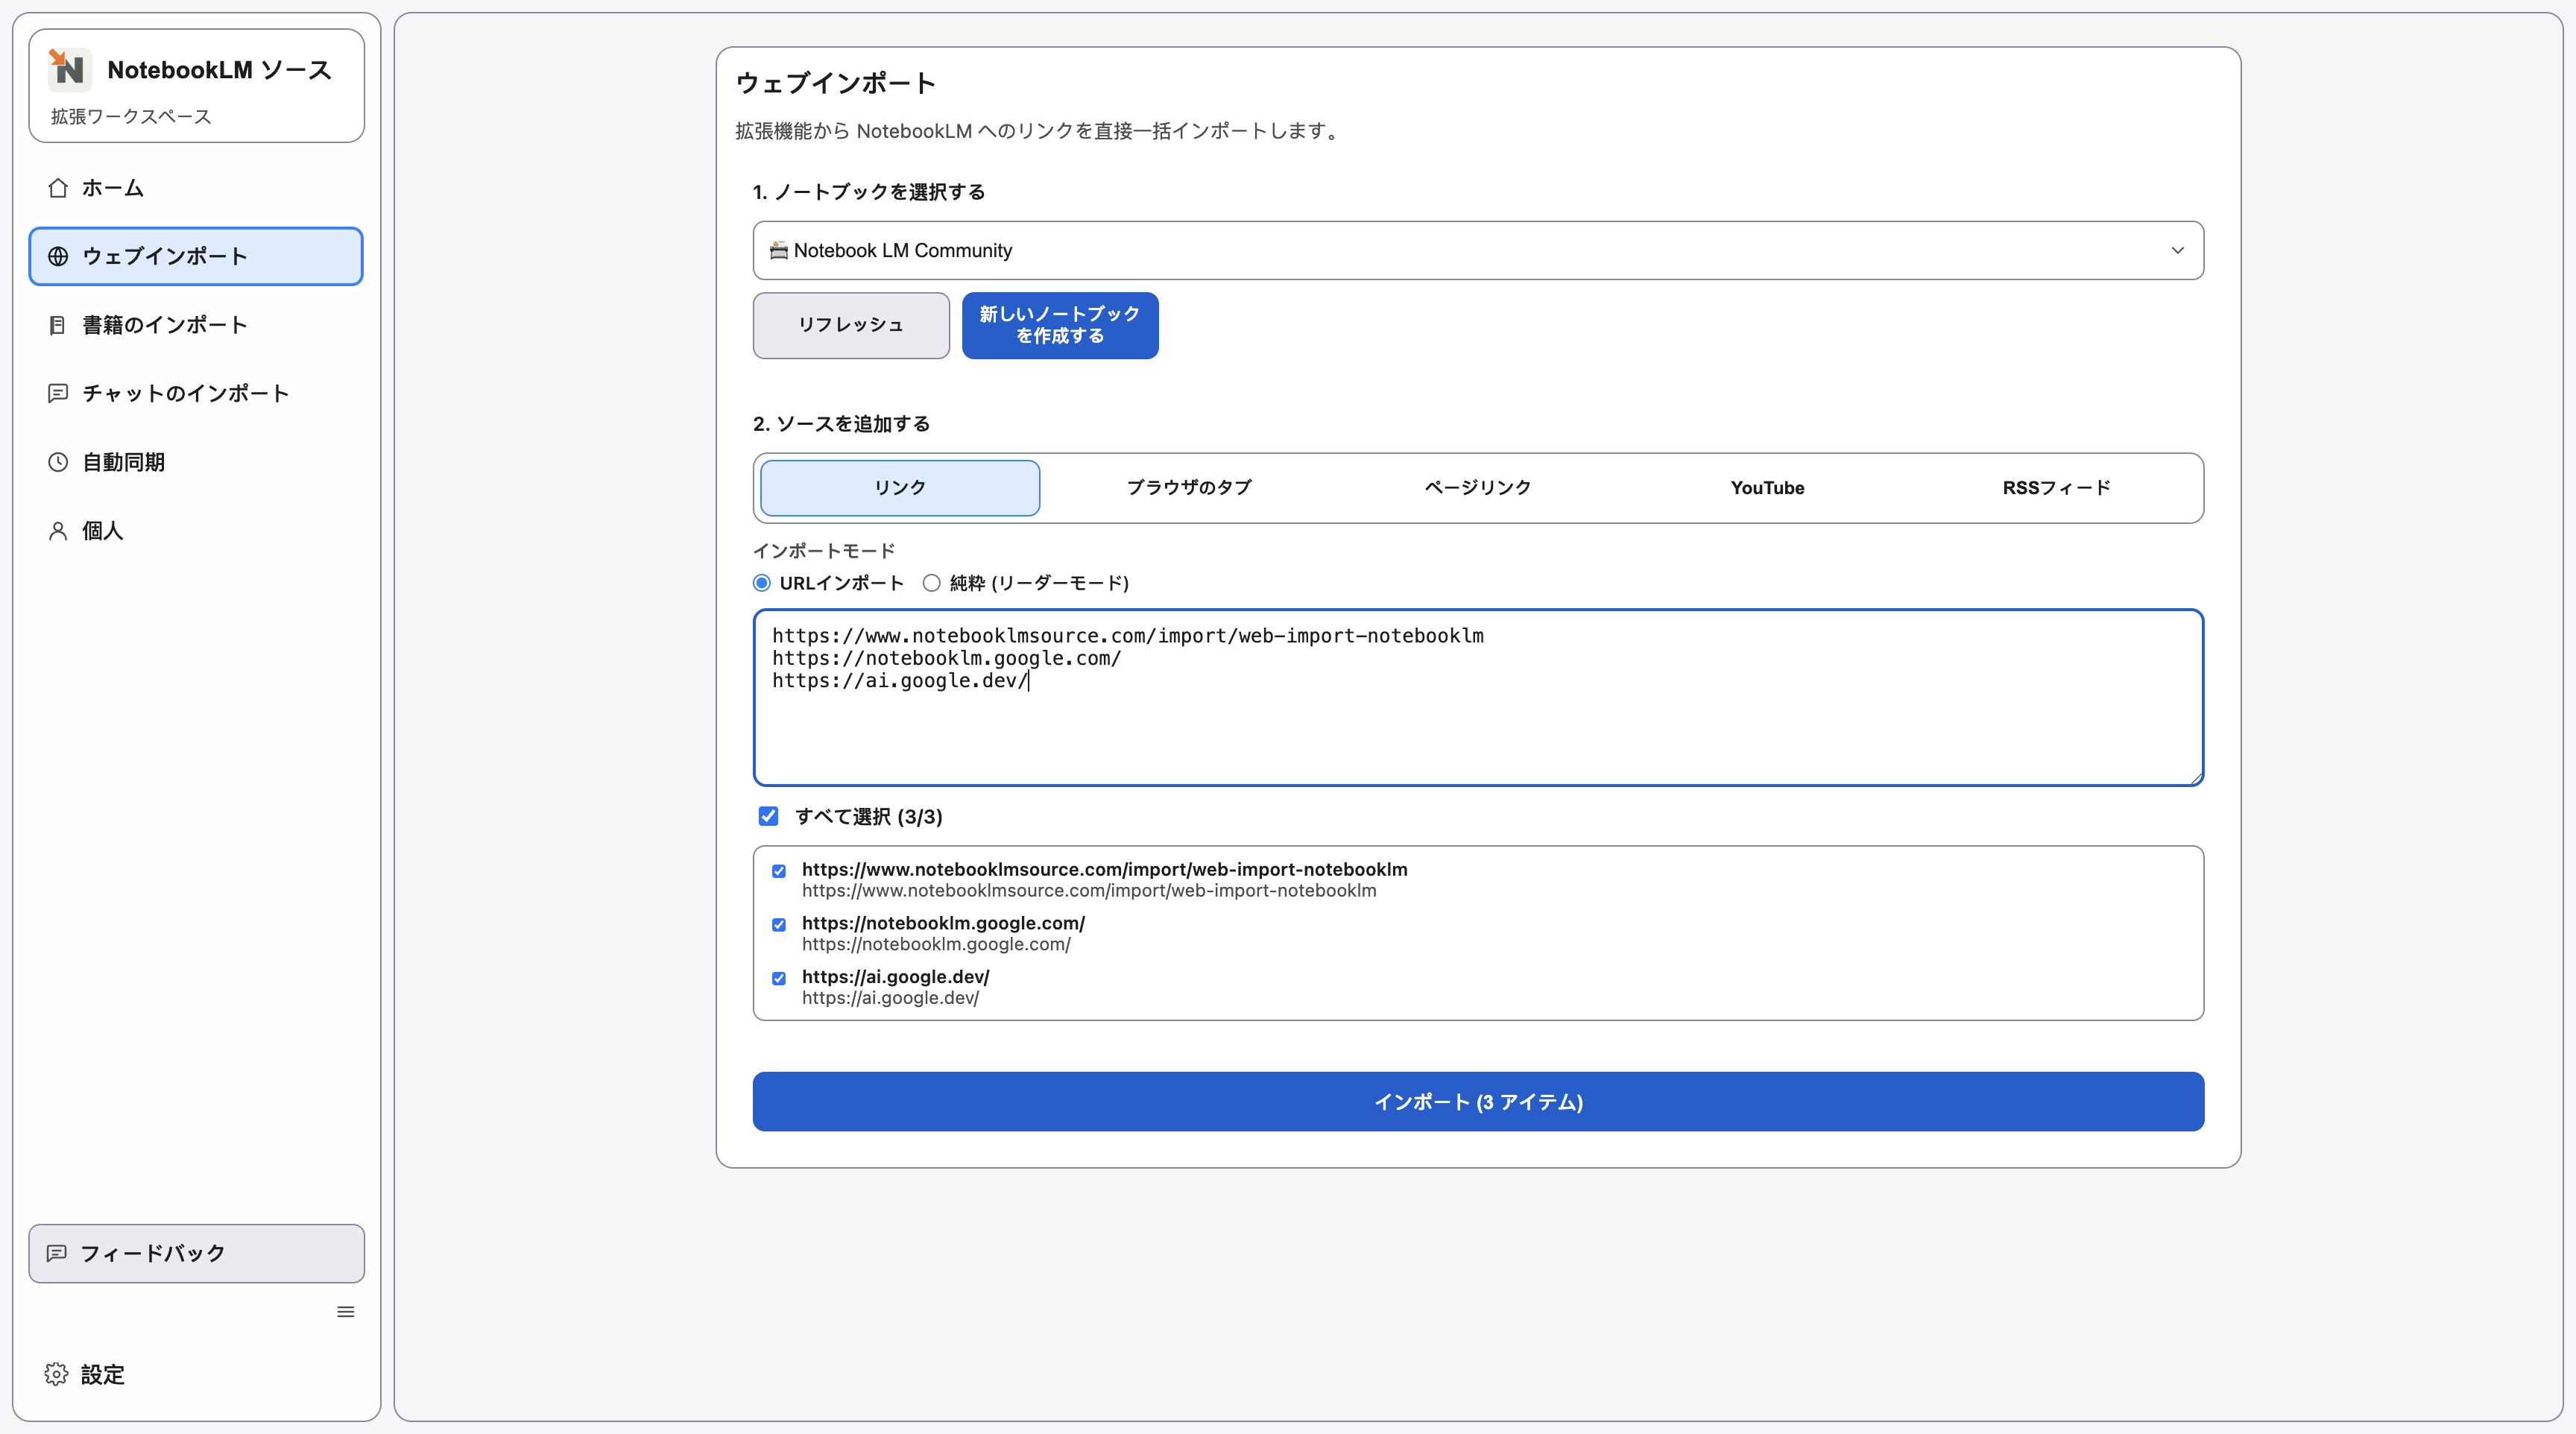Open the 自動同期 clock icon

(57, 461)
